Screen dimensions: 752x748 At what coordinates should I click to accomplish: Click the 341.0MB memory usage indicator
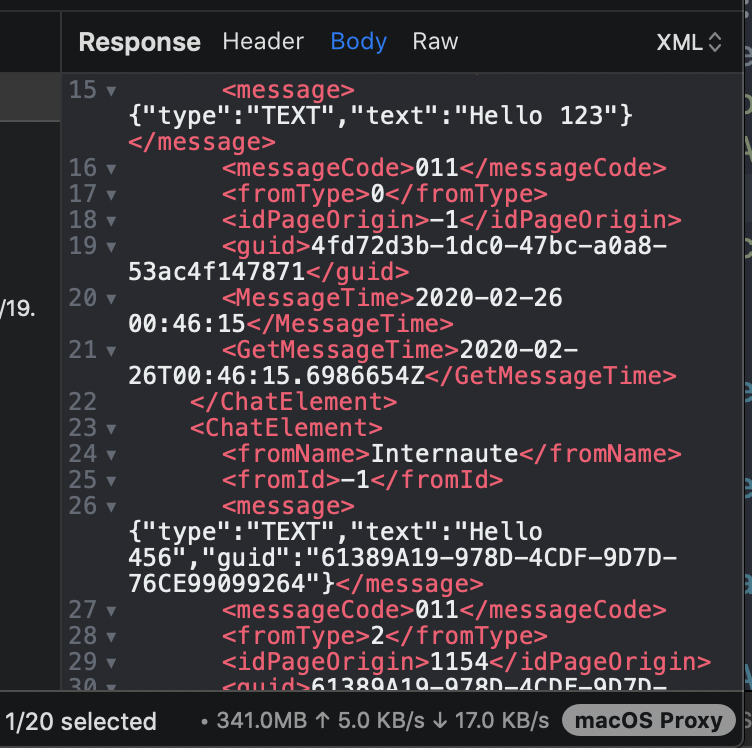261,720
